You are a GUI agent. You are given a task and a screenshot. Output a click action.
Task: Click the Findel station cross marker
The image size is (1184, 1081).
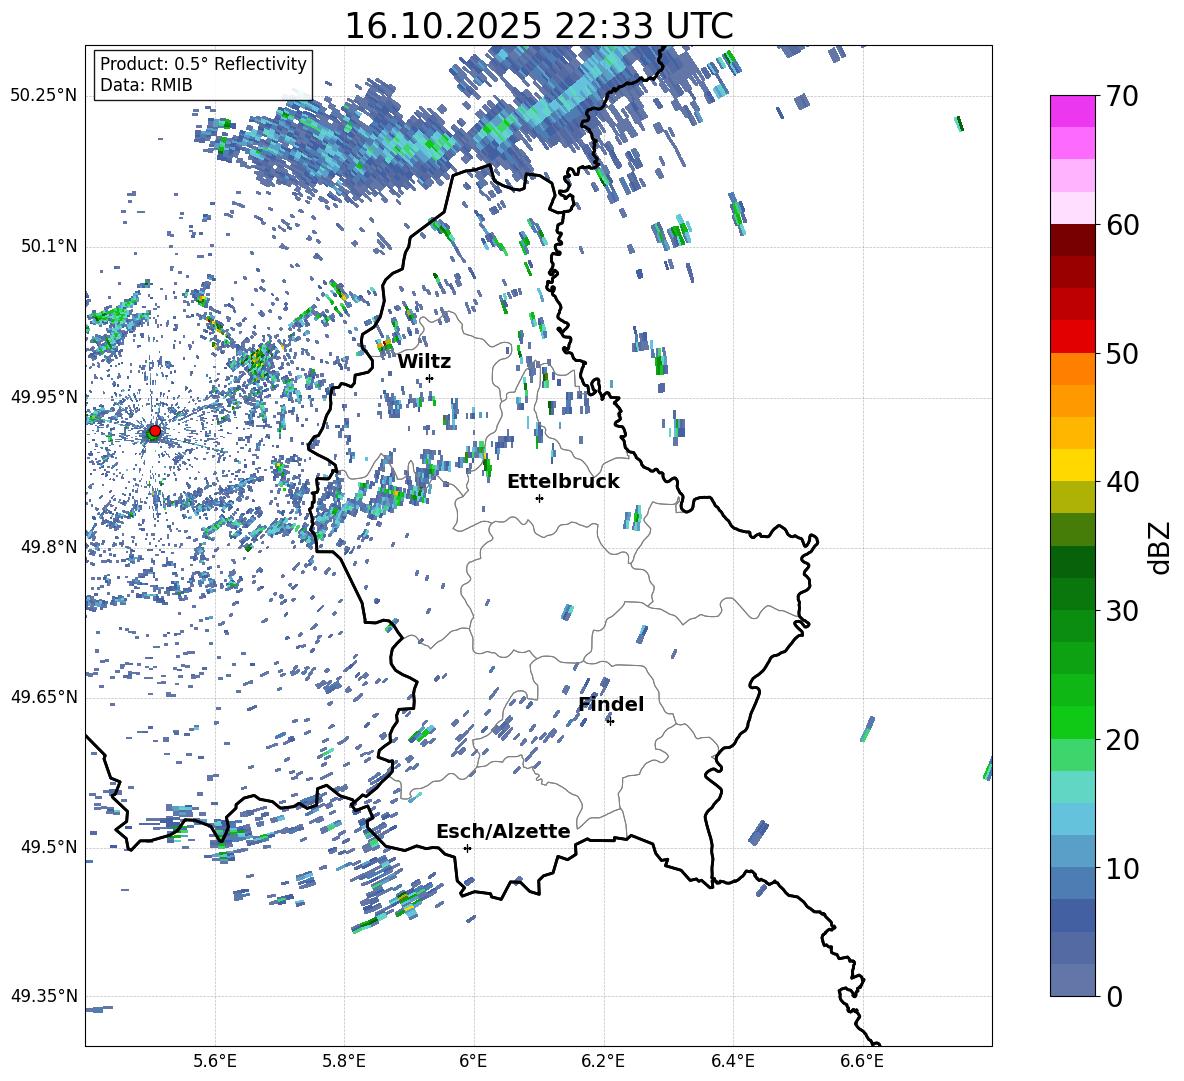point(610,721)
